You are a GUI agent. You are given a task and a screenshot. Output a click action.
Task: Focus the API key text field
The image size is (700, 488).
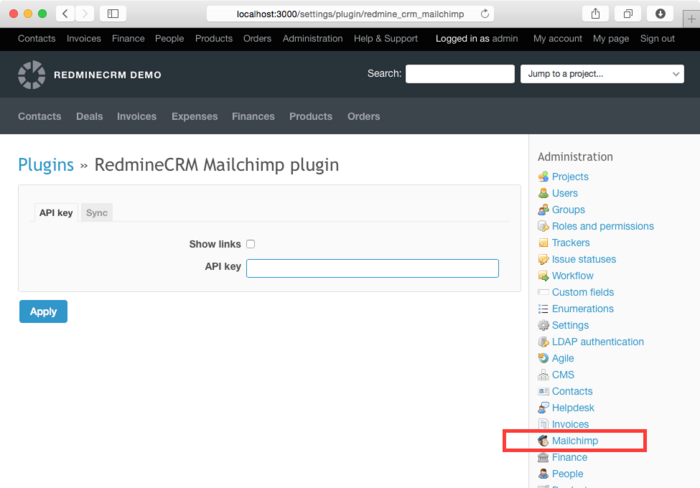coord(372,268)
